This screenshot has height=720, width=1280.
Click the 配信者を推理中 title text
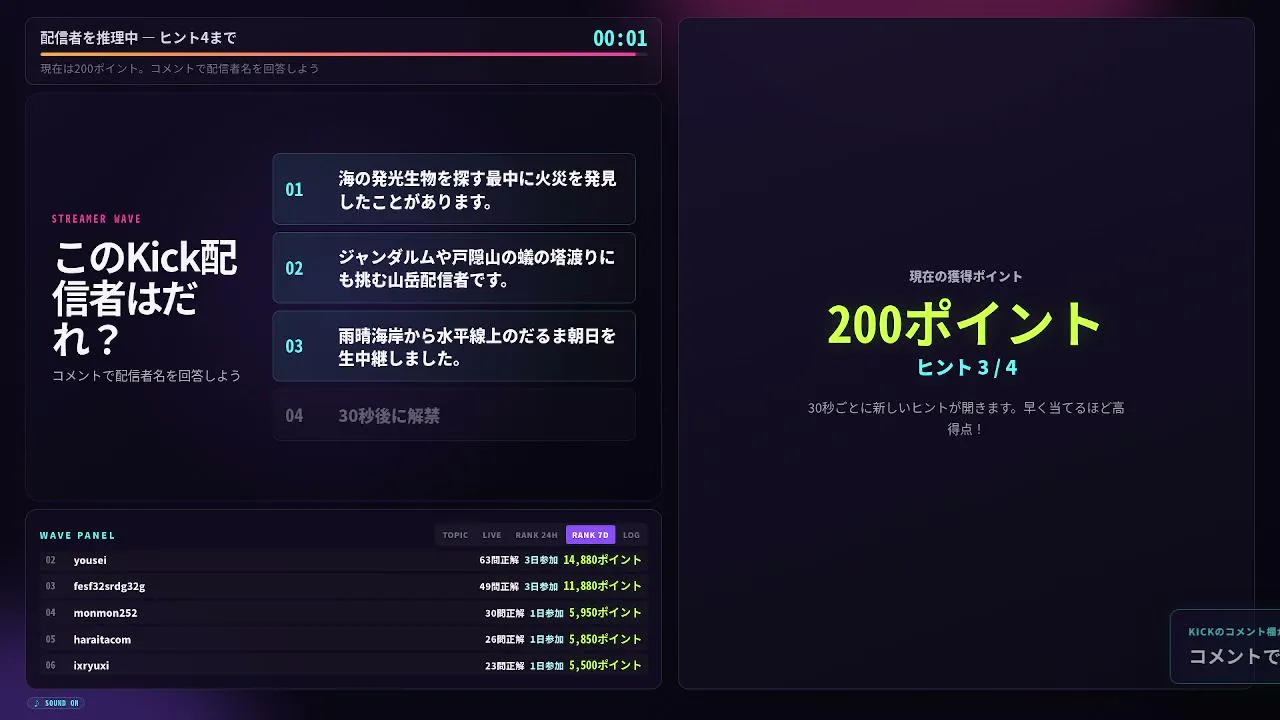[138, 38]
